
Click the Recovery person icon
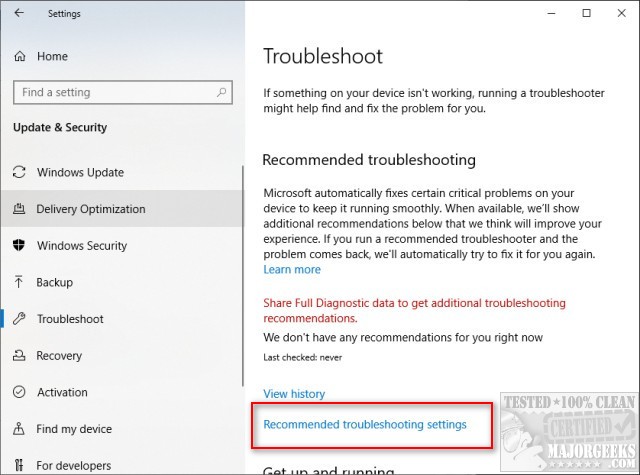pyautogui.click(x=19, y=356)
